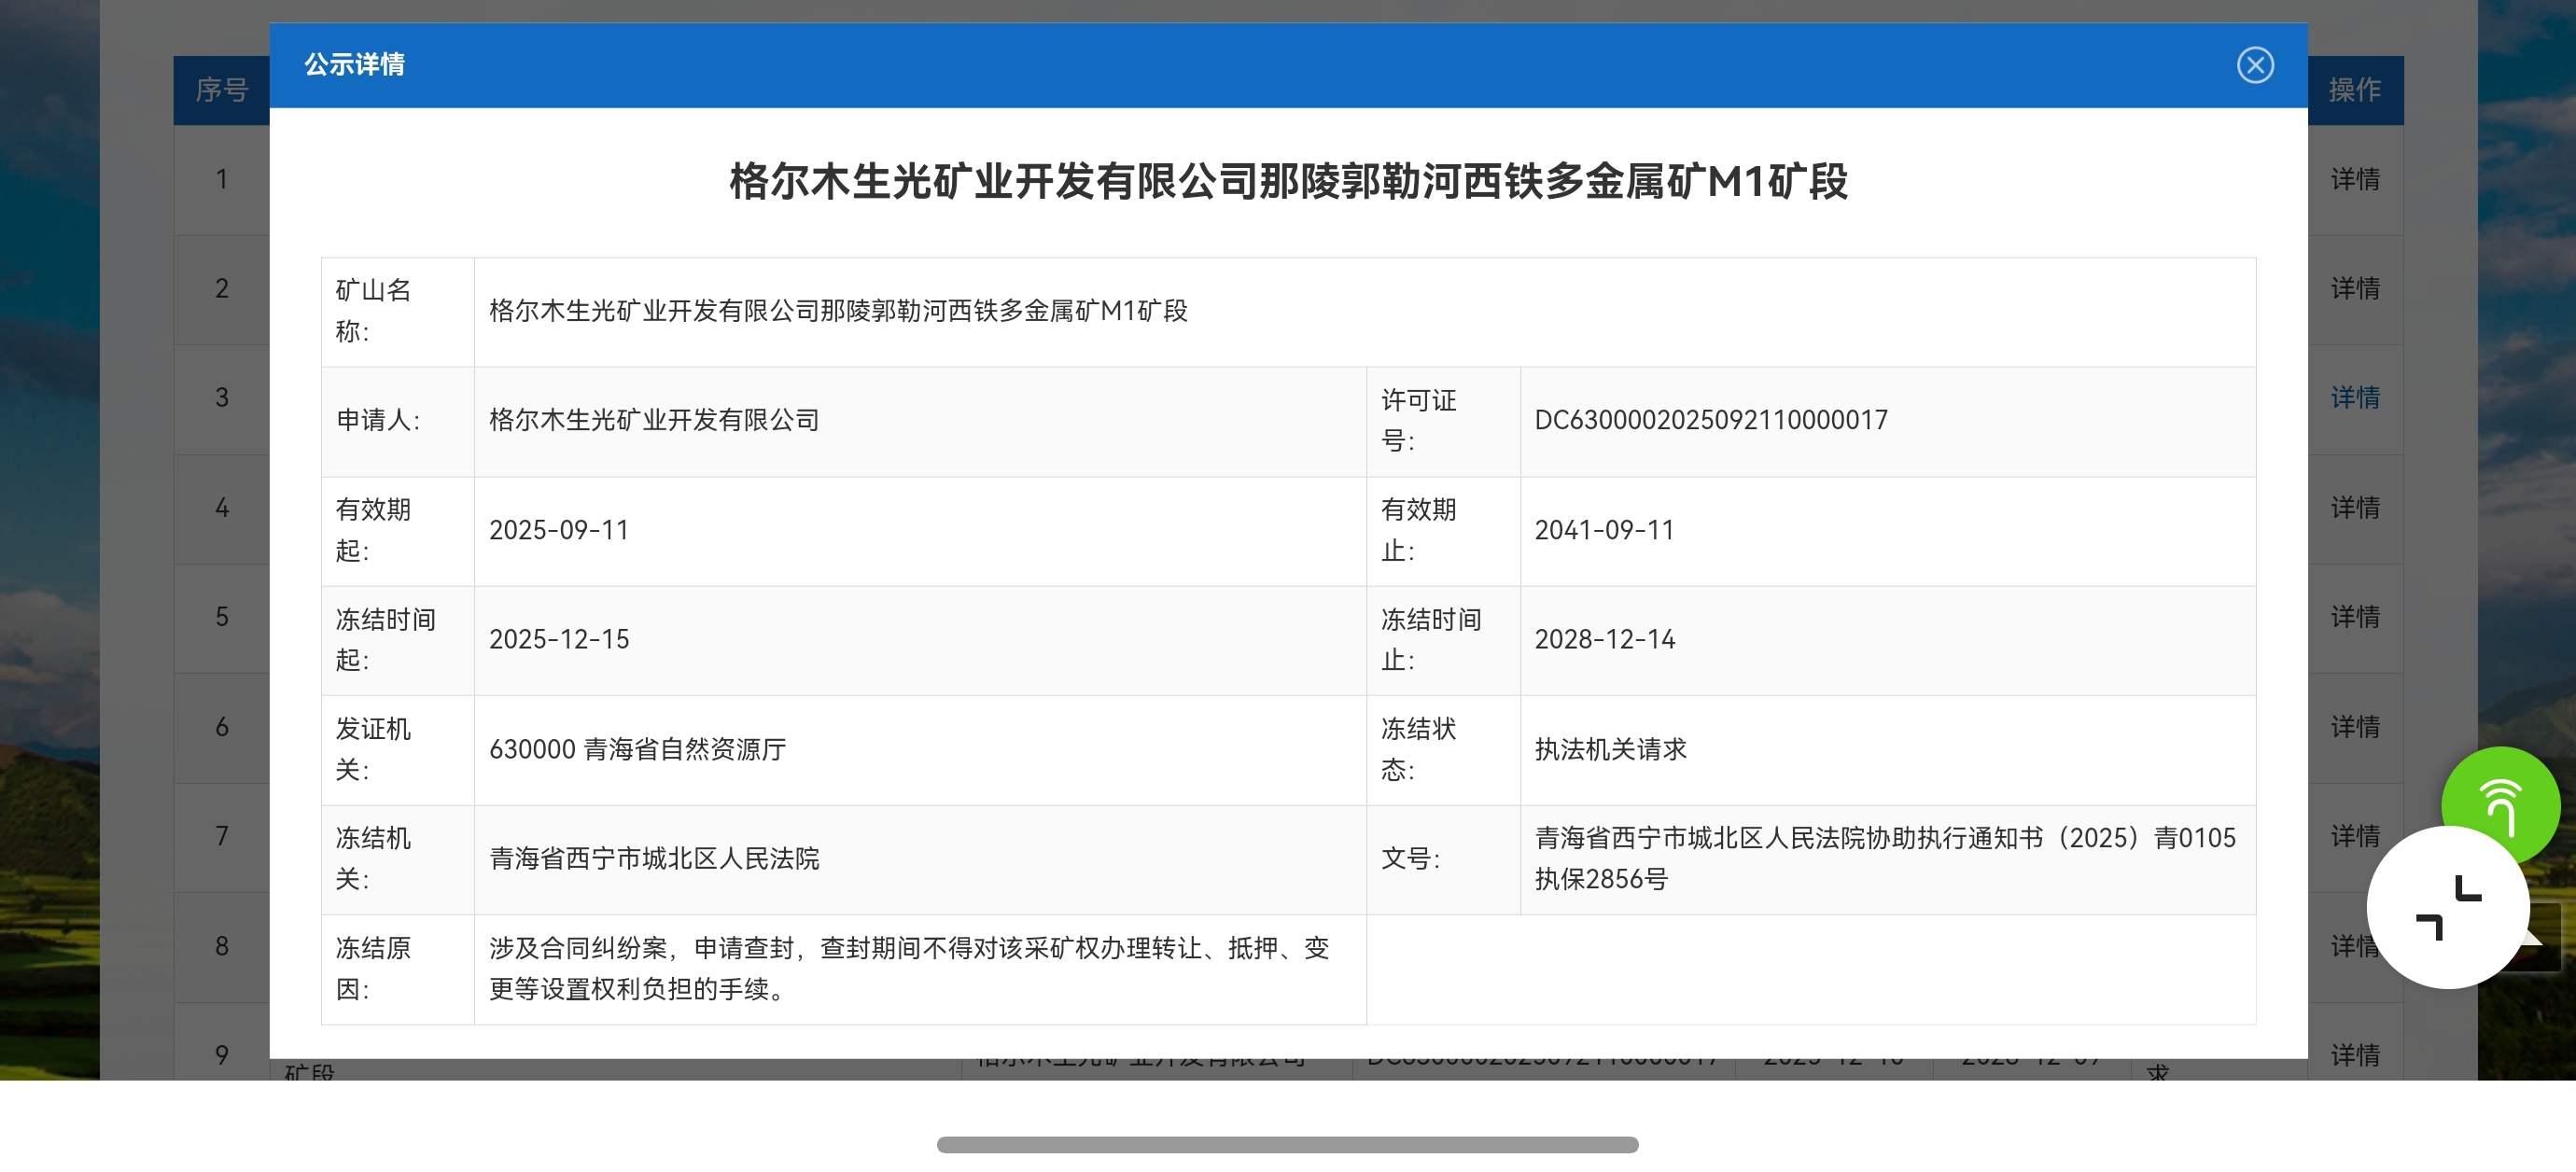This screenshot has height=1172, width=2576.
Task: Close the 公示详情 dialog with X icon
Action: point(2255,65)
